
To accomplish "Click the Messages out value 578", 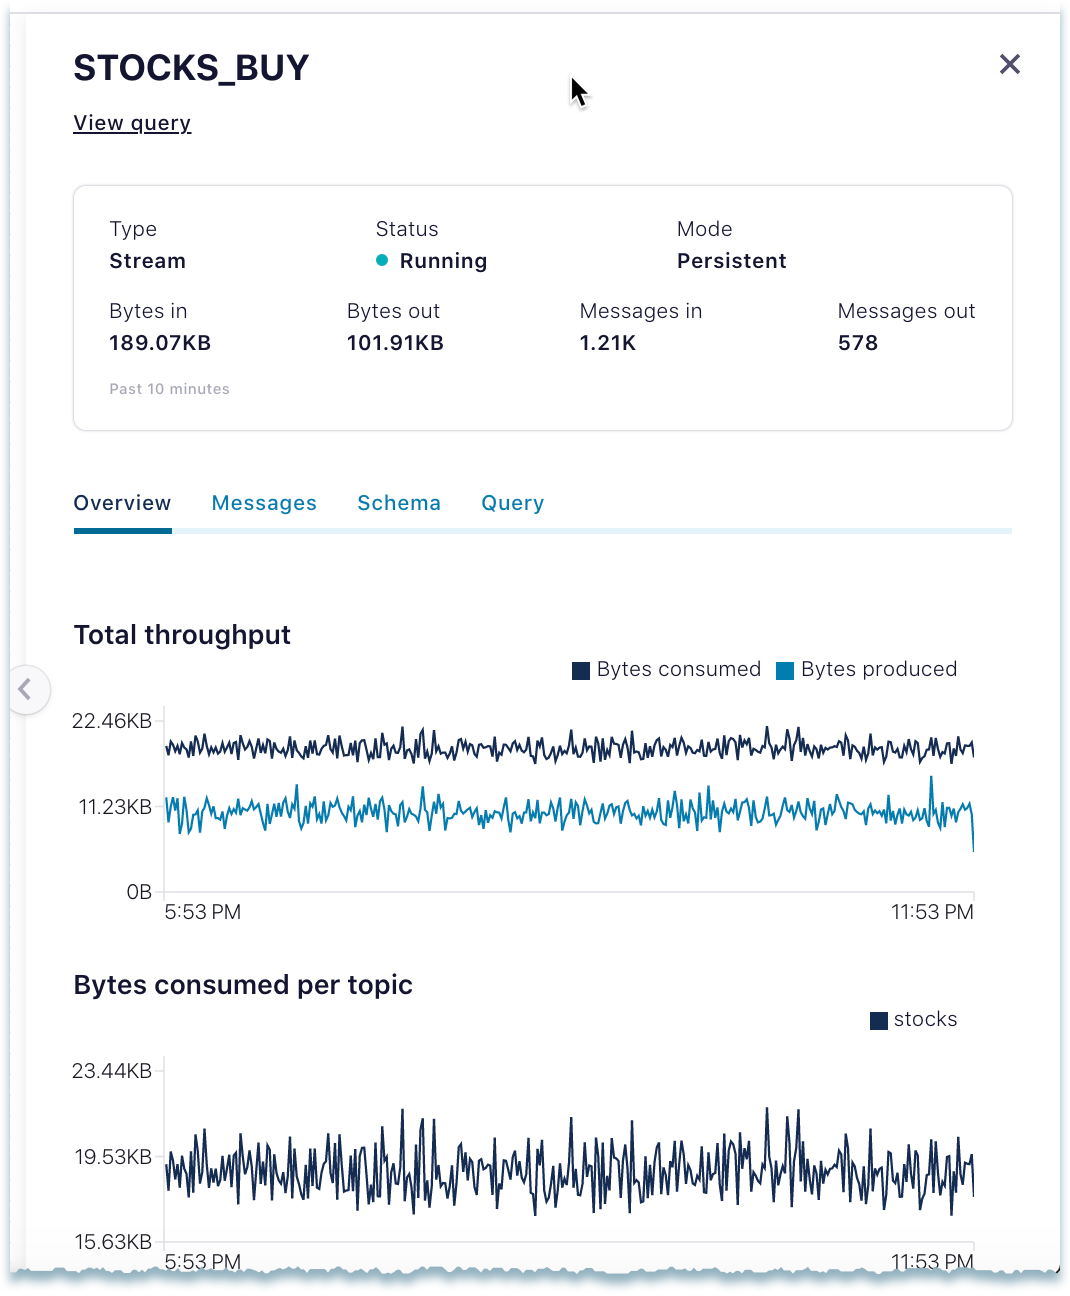I will (x=858, y=343).
